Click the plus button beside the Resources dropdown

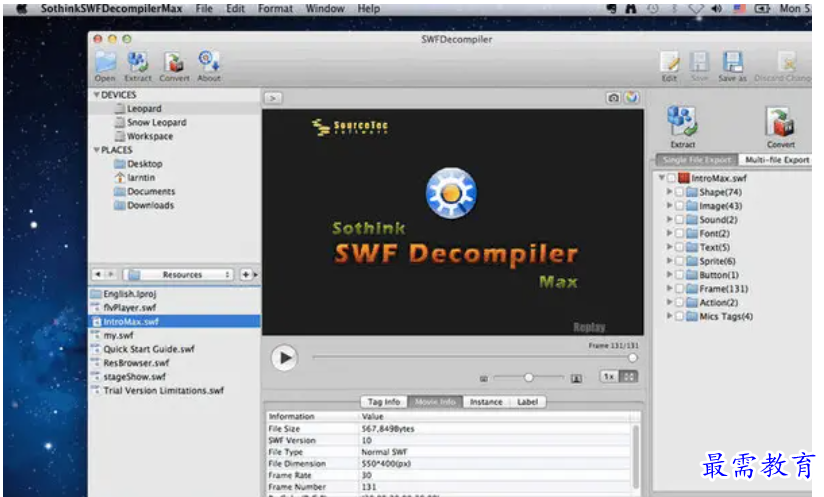pyautogui.click(x=245, y=274)
